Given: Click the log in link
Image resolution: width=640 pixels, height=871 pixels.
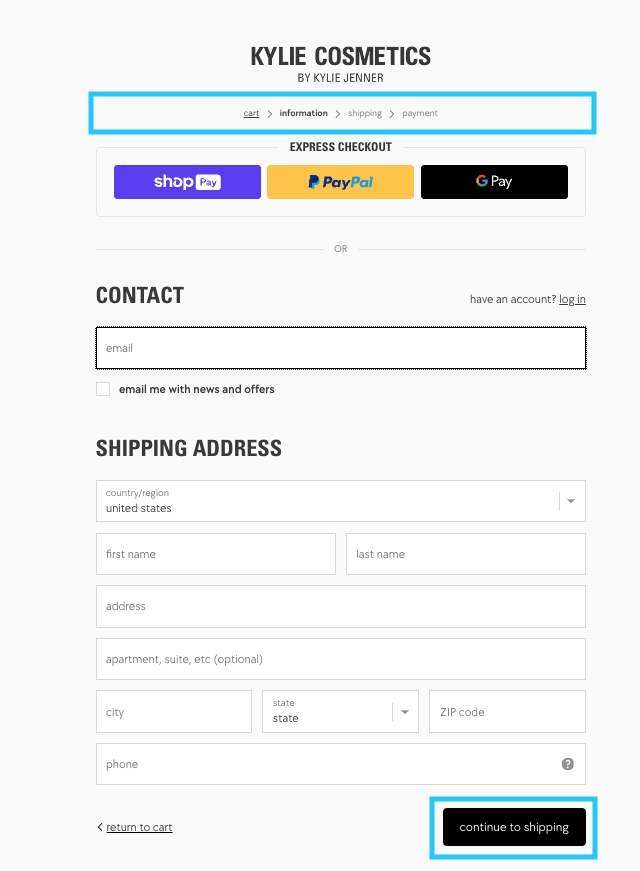Looking at the screenshot, I should [572, 299].
